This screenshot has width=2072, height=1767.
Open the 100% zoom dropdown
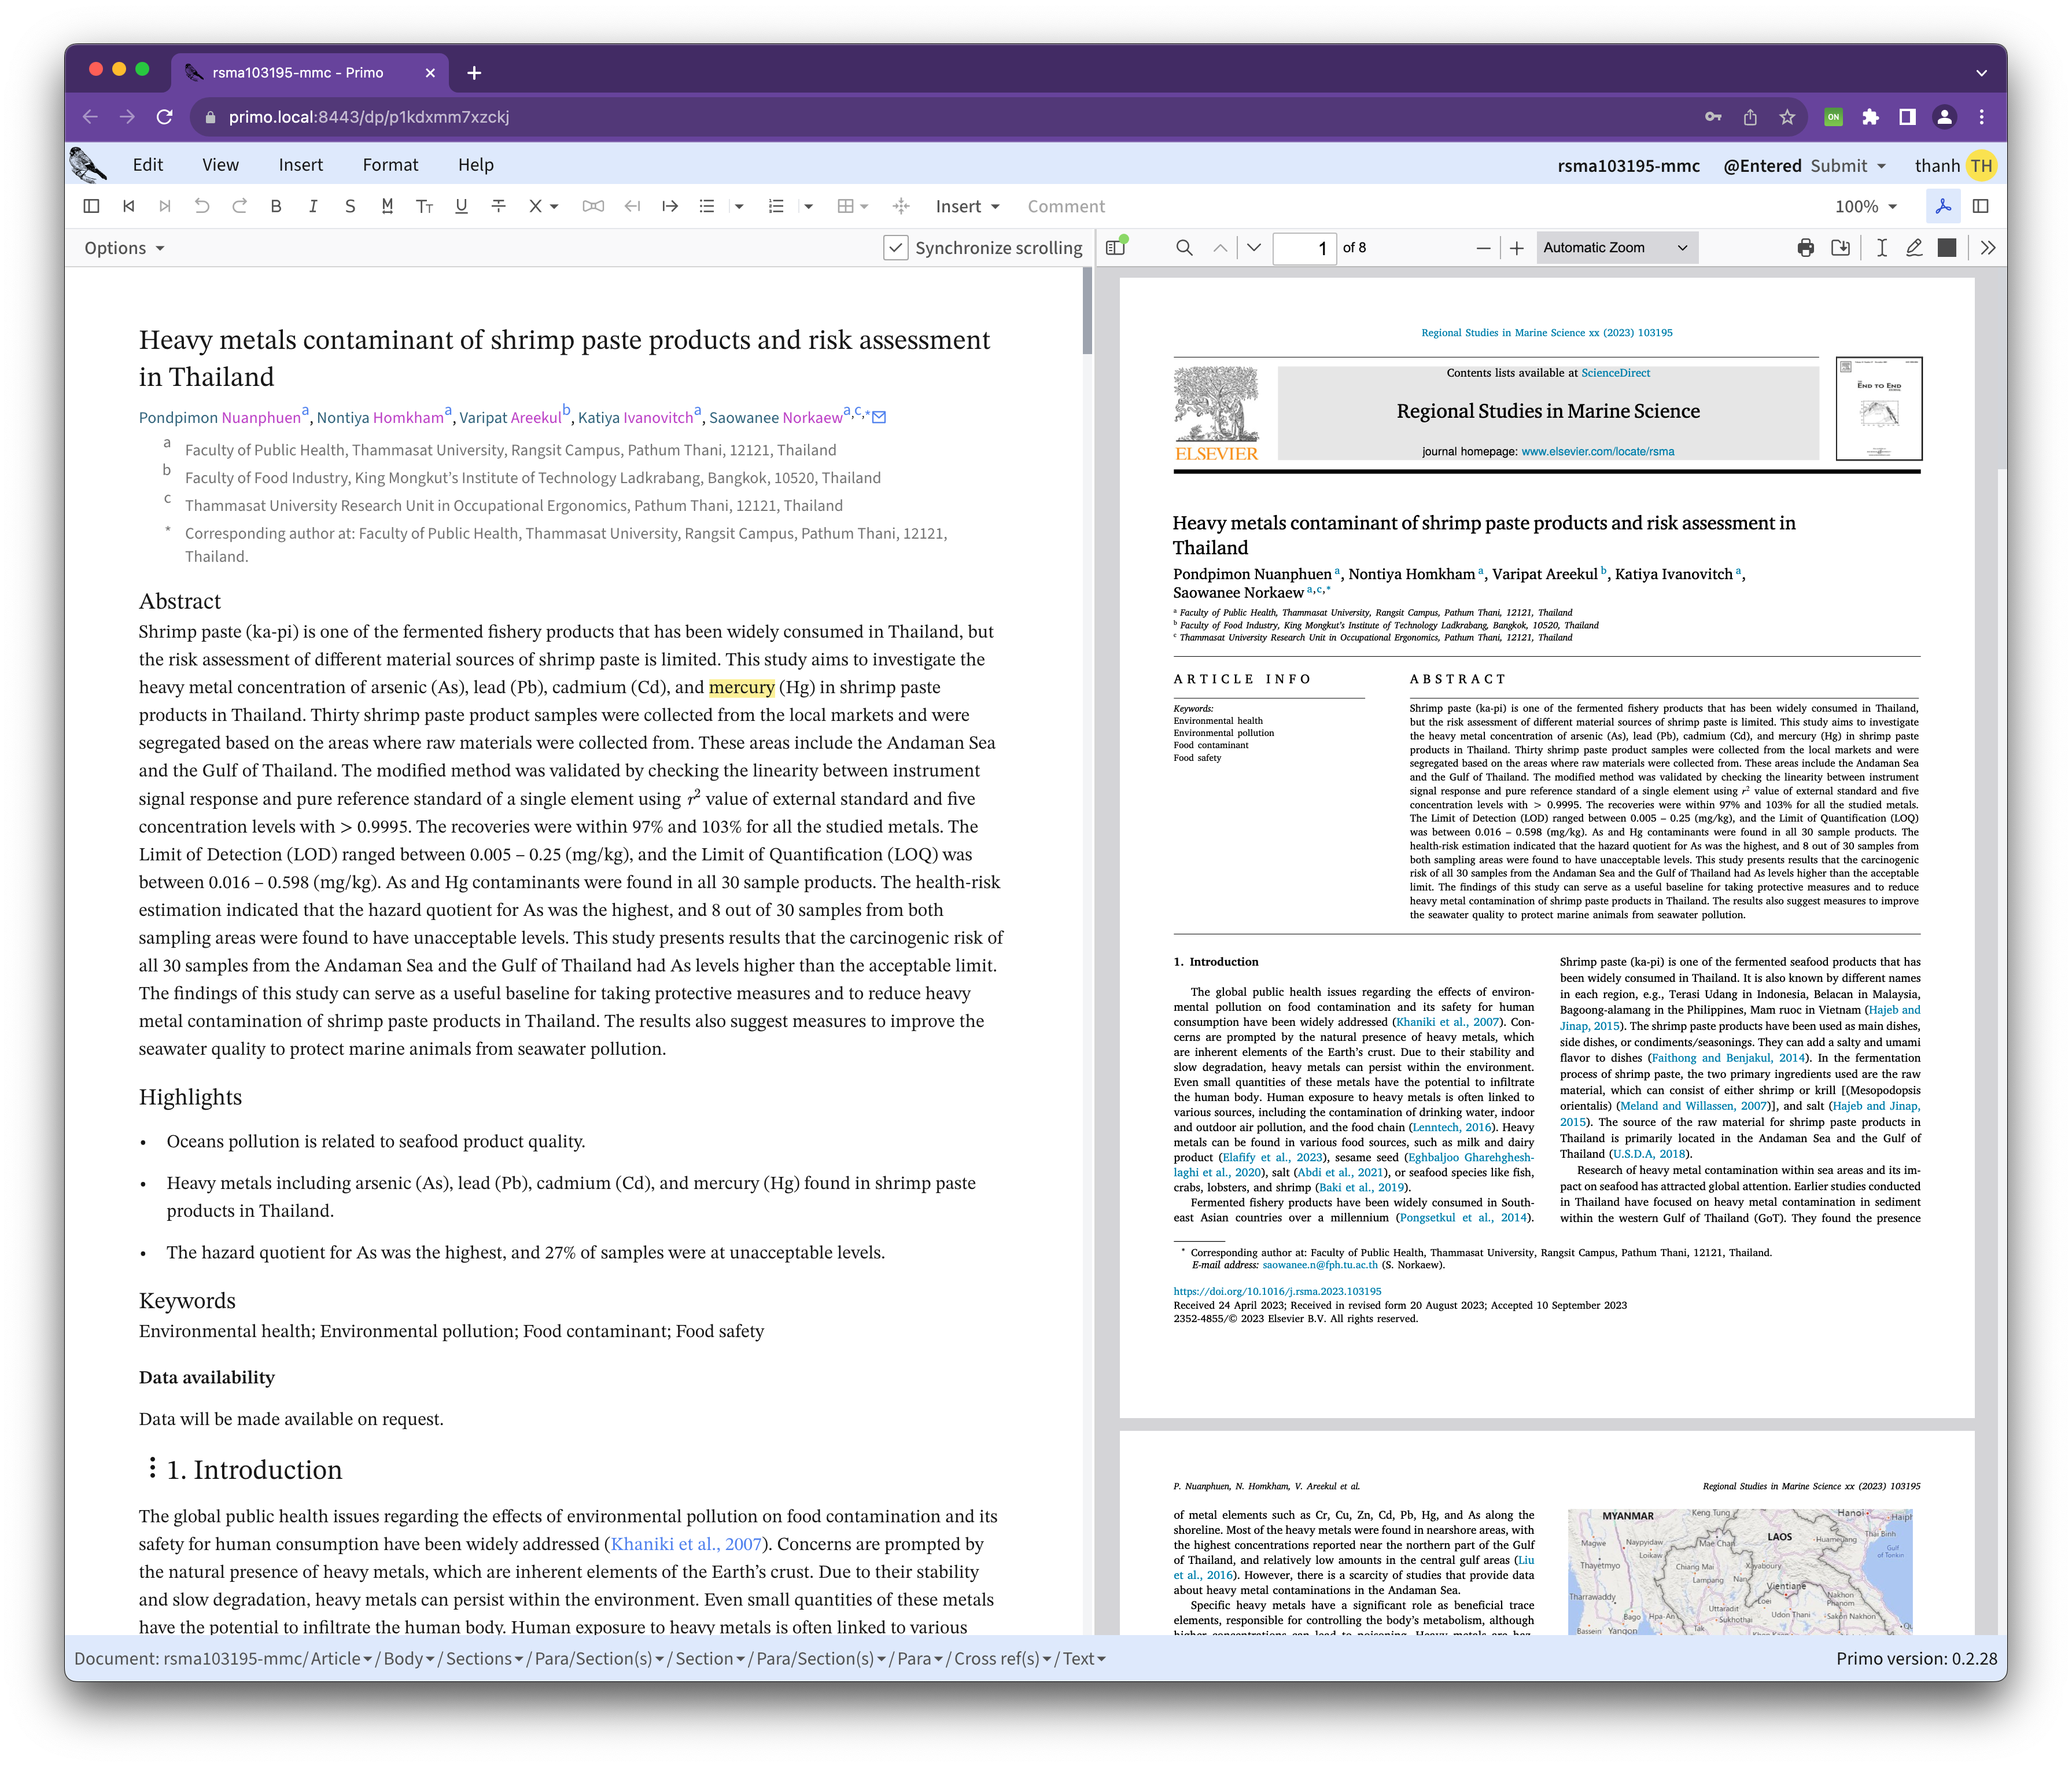pyautogui.click(x=1865, y=206)
